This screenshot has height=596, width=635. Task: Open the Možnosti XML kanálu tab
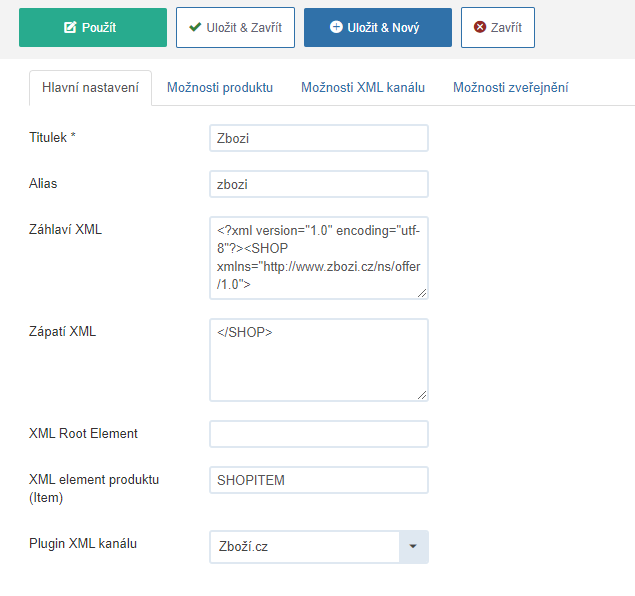pyautogui.click(x=363, y=87)
